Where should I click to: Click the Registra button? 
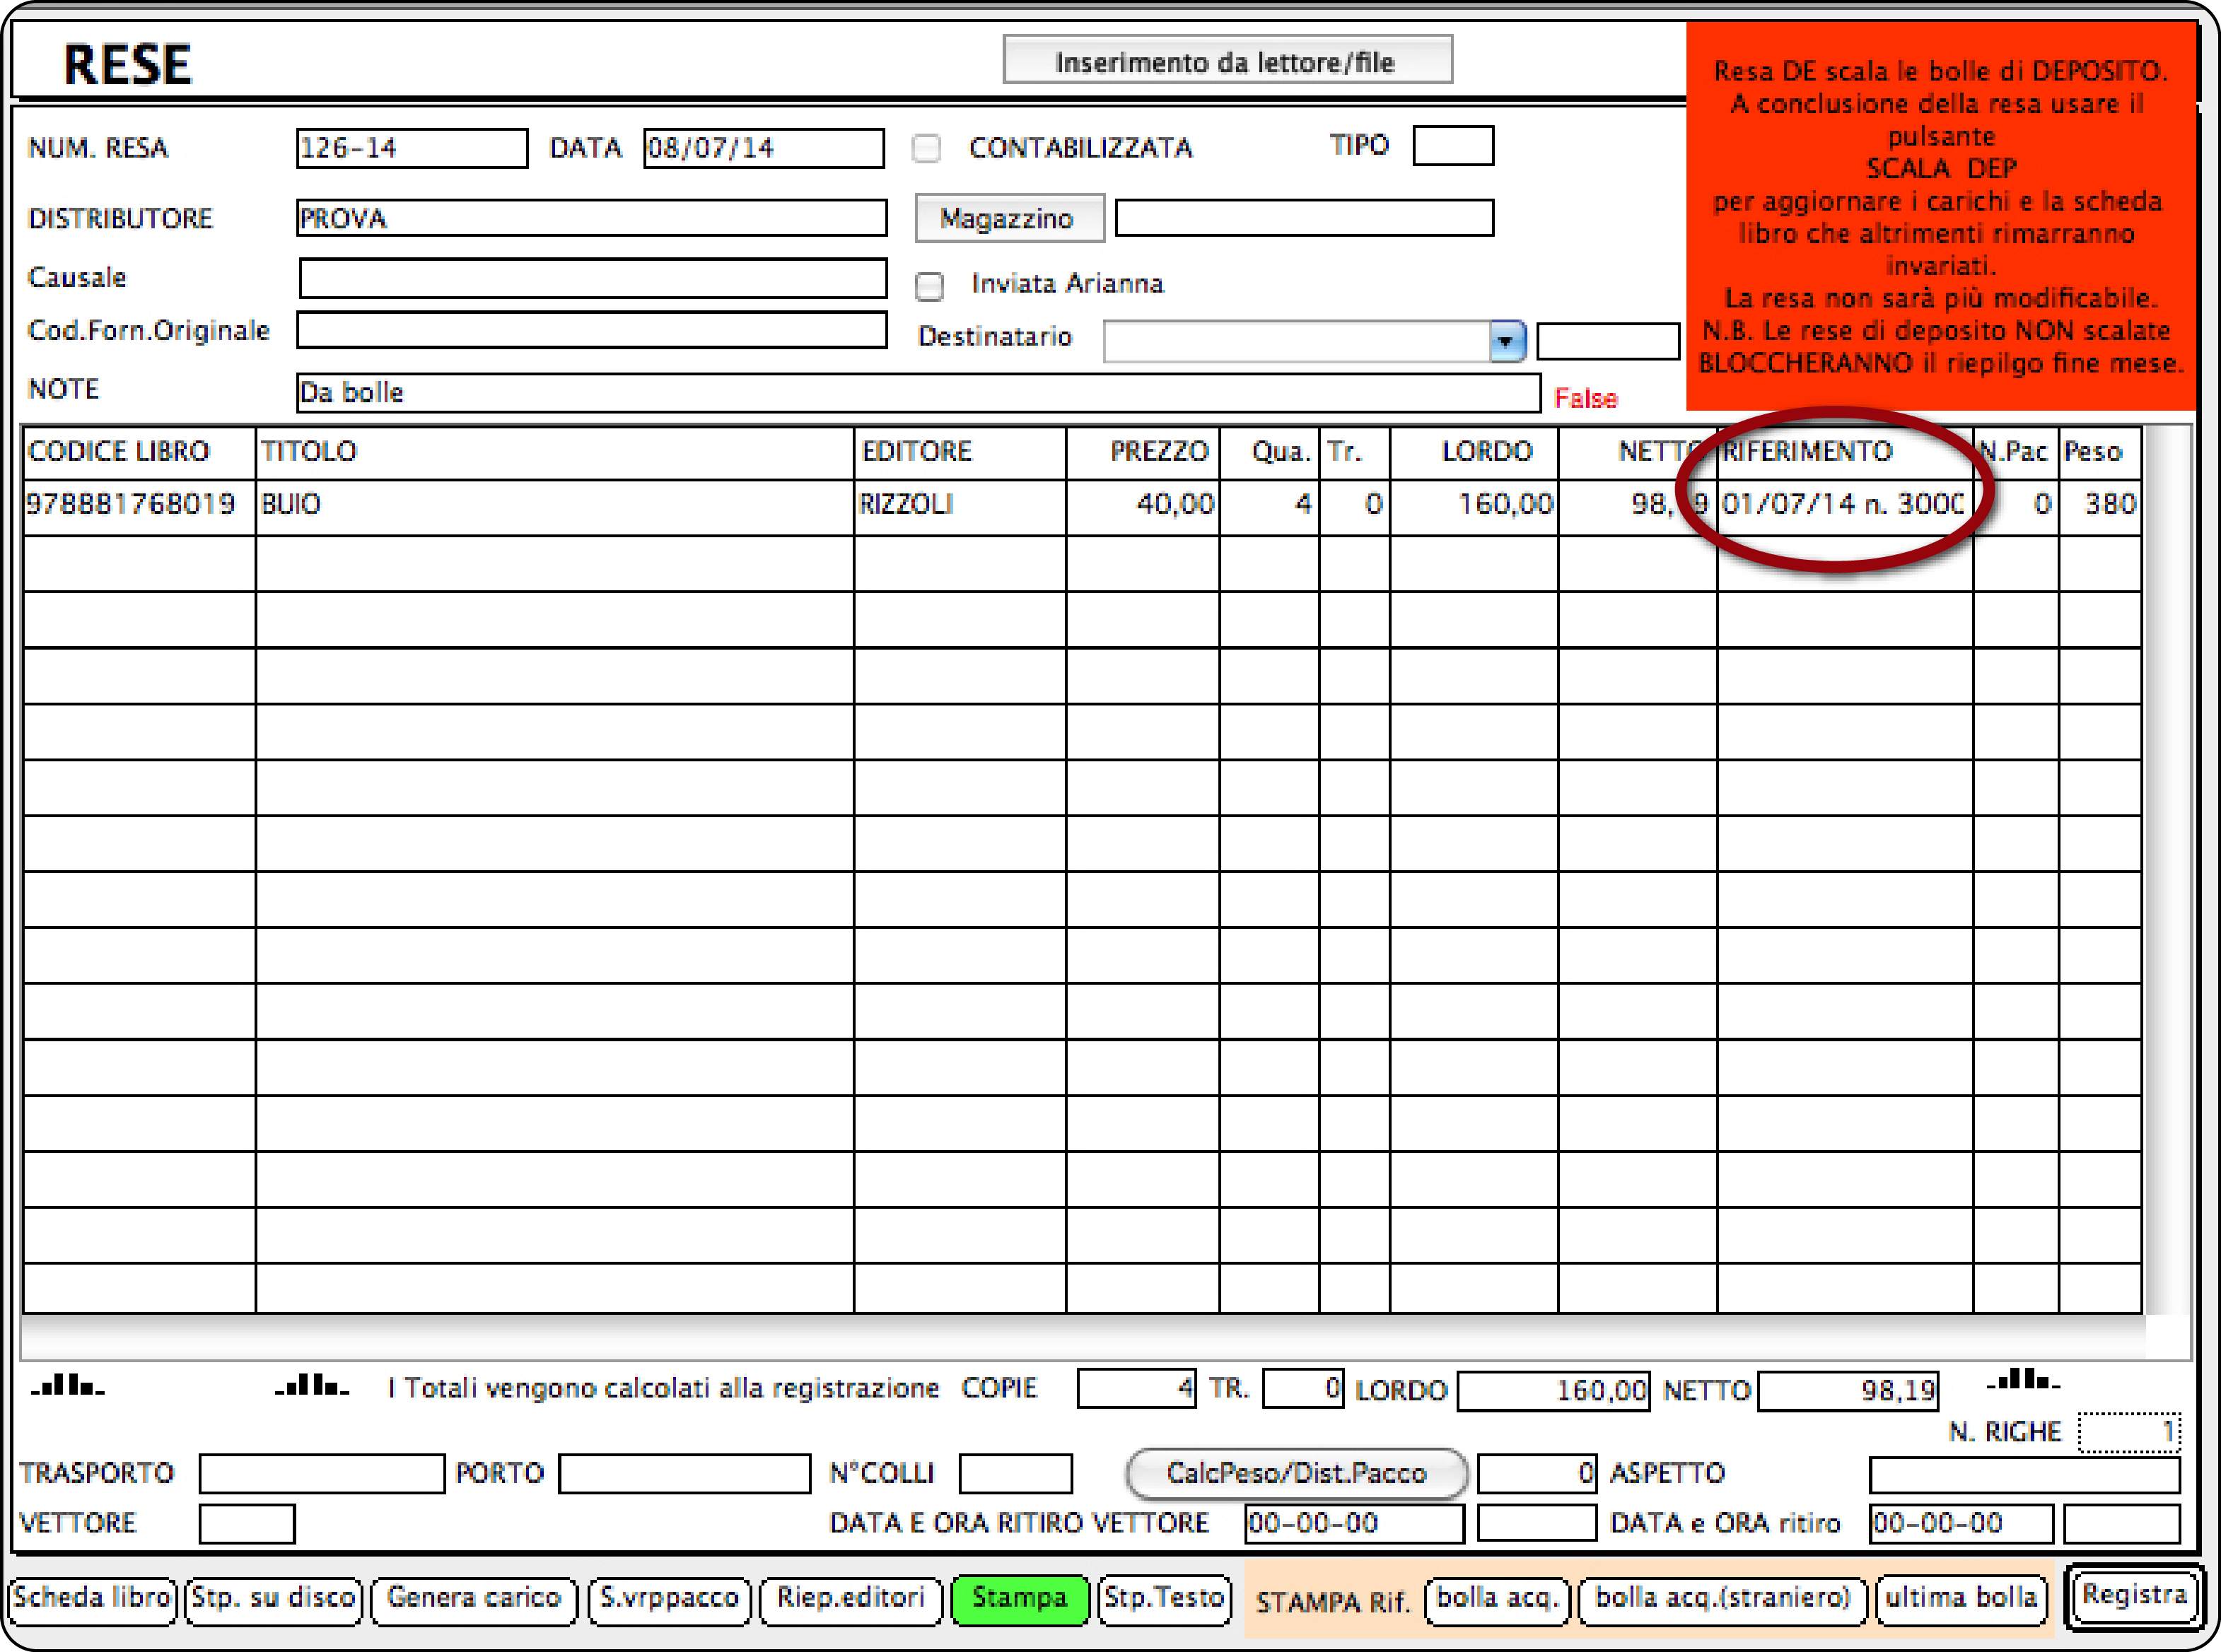click(x=2134, y=1596)
